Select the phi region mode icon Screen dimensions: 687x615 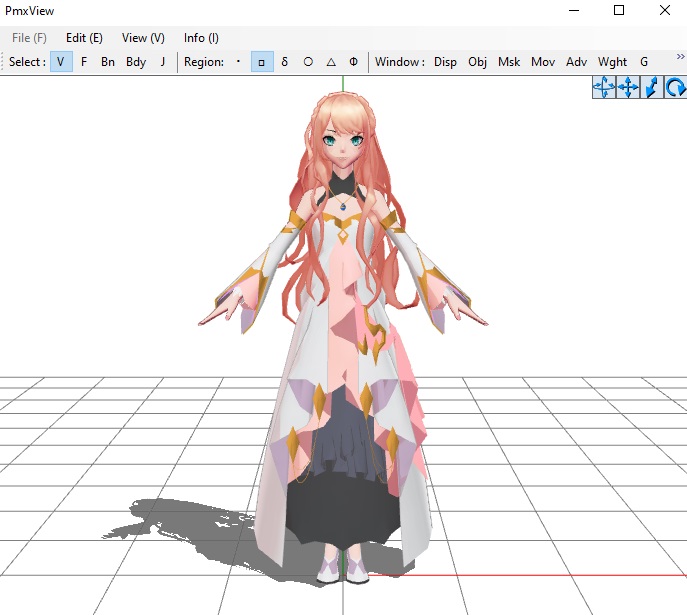(354, 62)
